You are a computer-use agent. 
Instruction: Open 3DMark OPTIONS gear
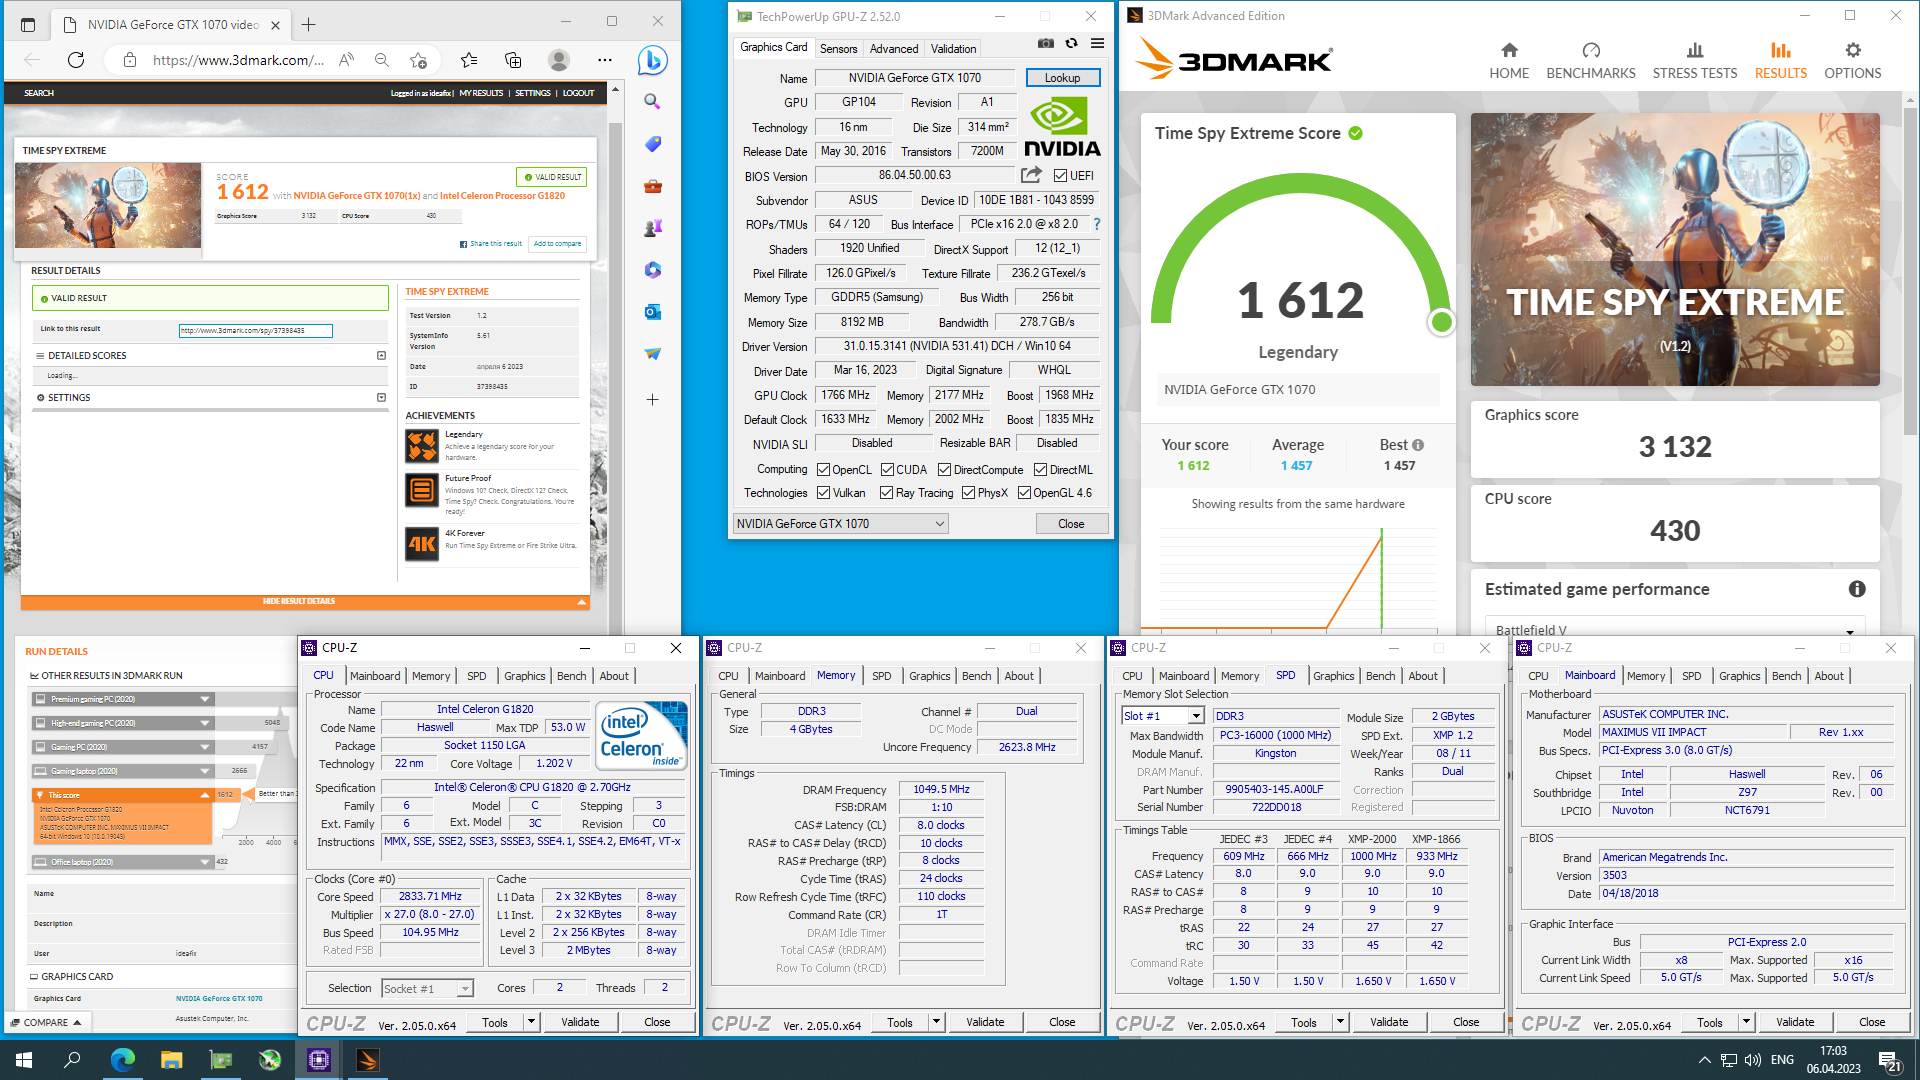coord(1853,61)
